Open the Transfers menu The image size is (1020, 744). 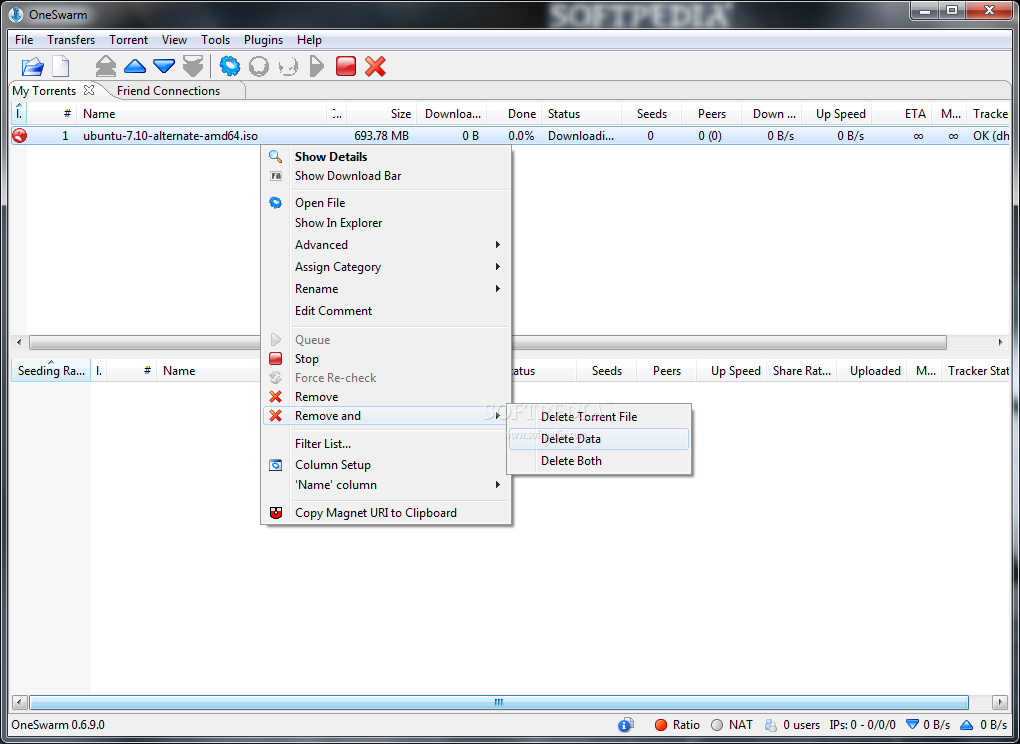[x=71, y=40]
